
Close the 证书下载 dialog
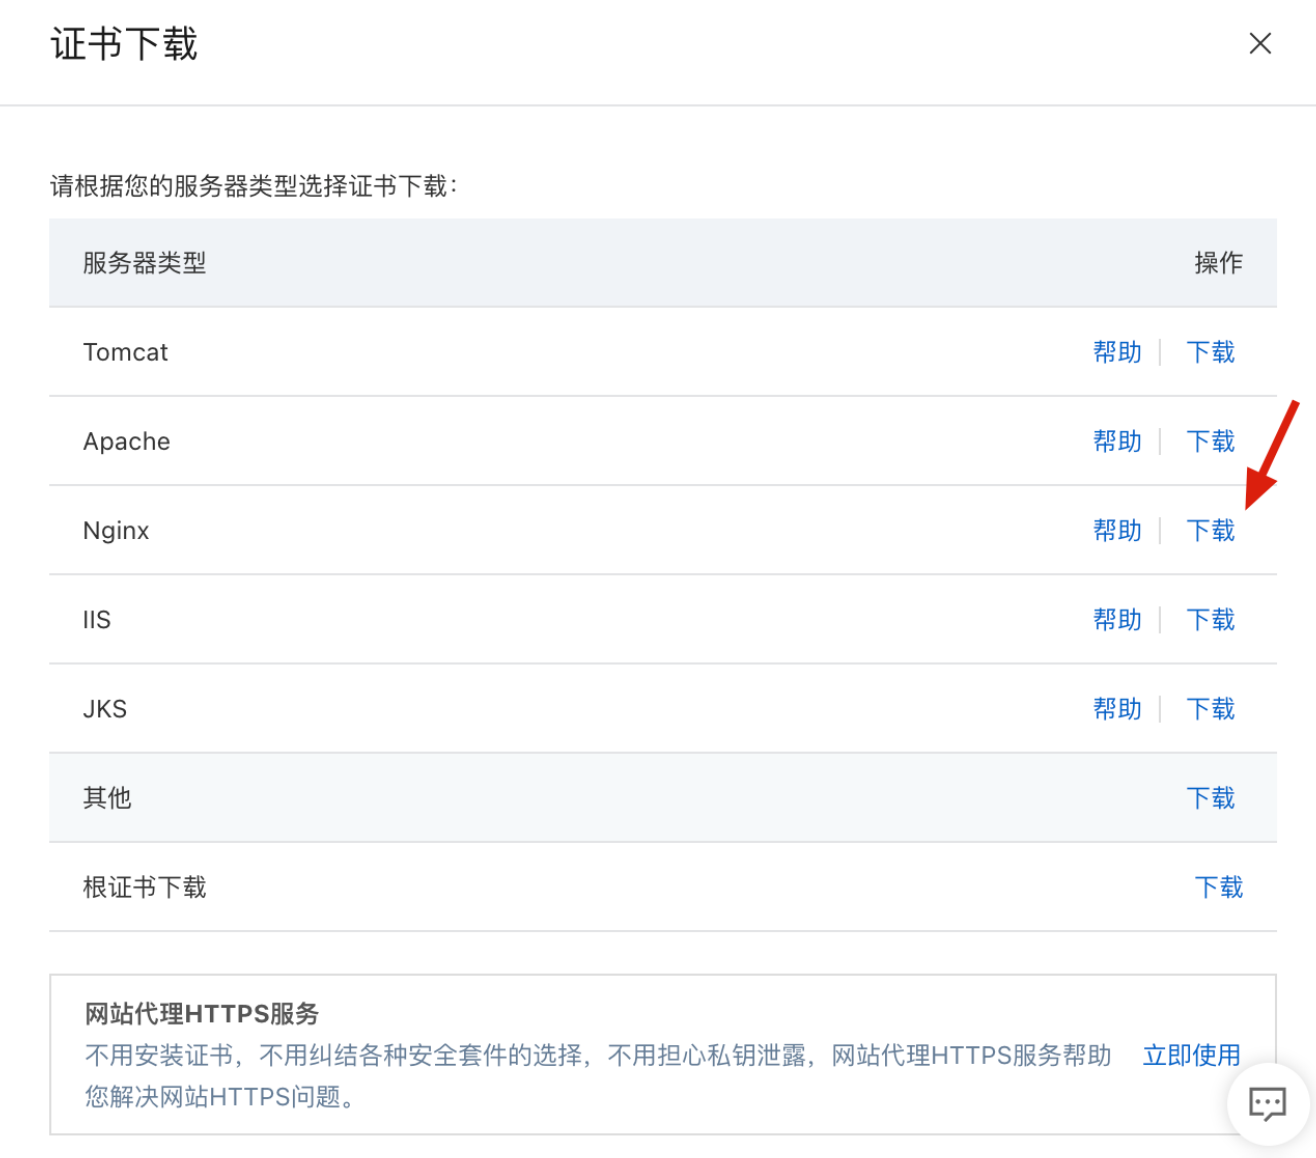coord(1260,43)
